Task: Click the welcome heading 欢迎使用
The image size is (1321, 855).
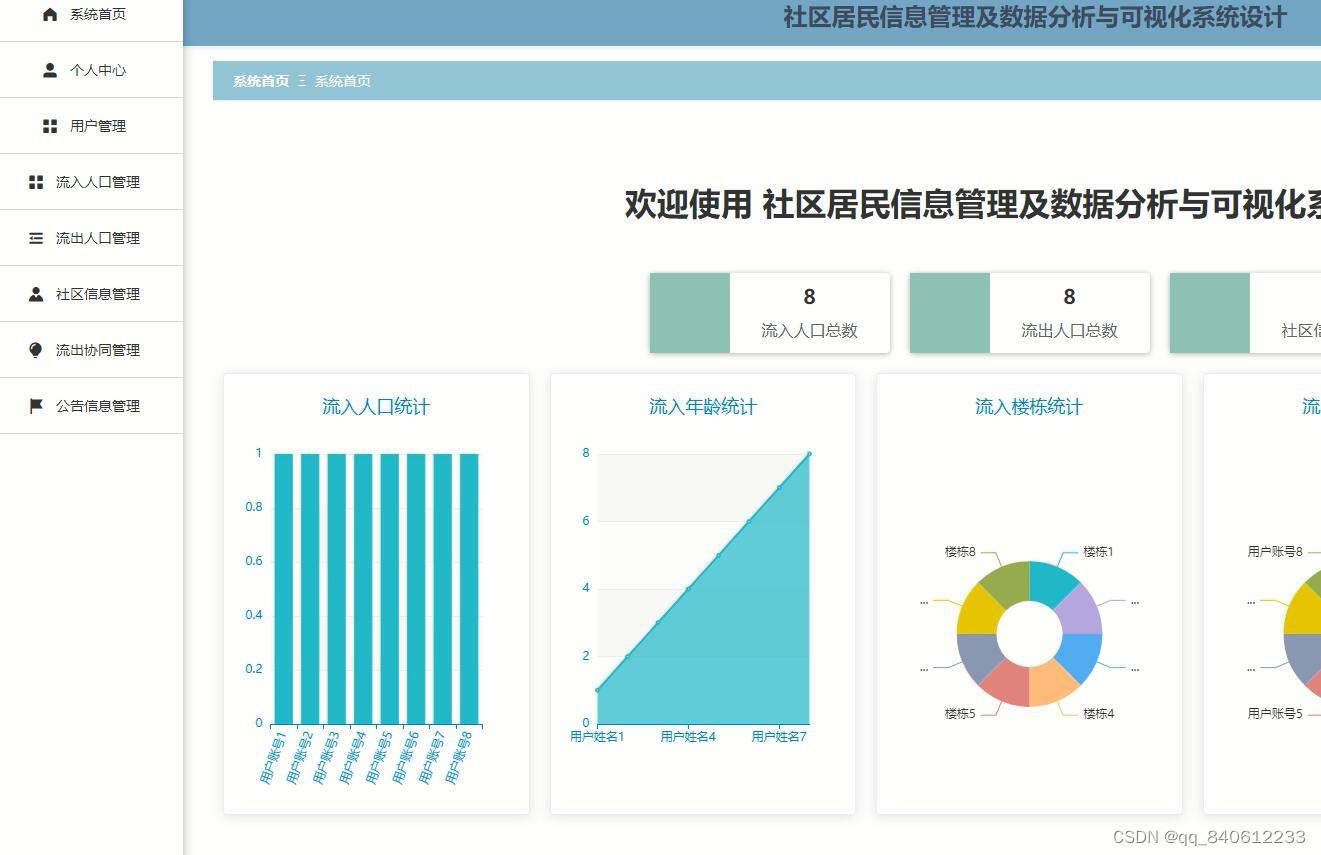Action: click(x=688, y=204)
